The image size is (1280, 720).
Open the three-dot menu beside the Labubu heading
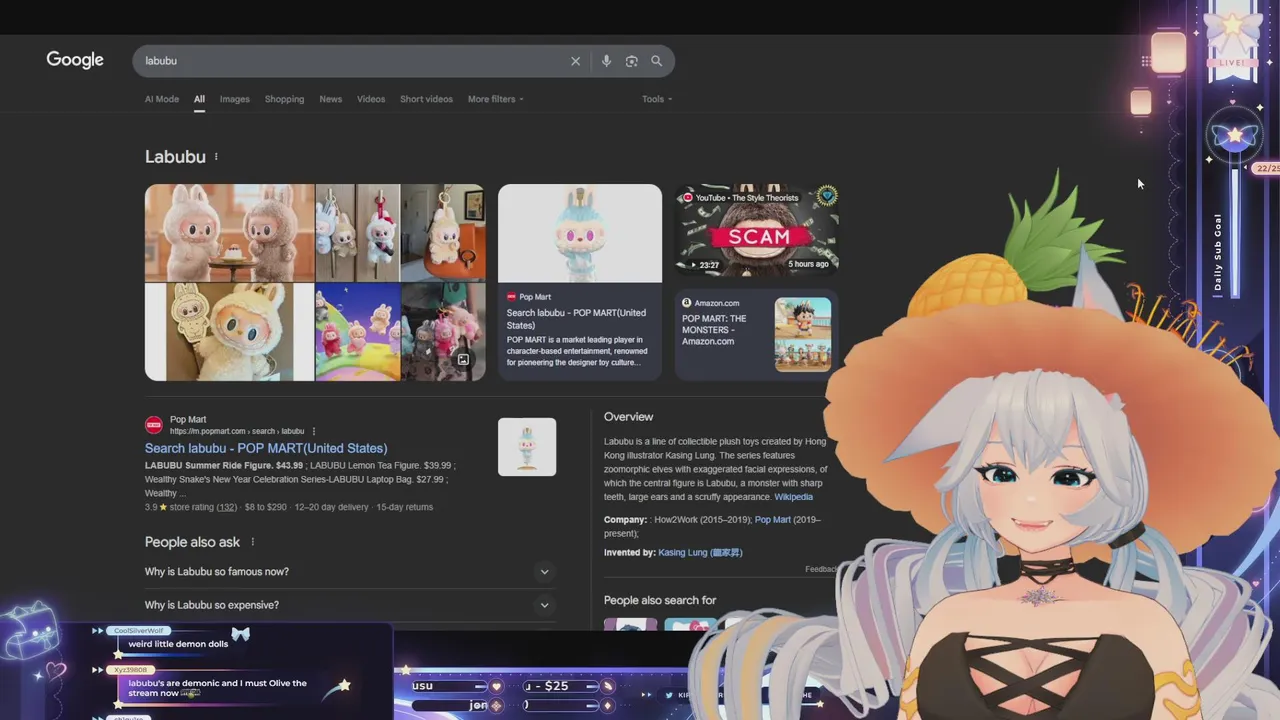[x=216, y=157]
